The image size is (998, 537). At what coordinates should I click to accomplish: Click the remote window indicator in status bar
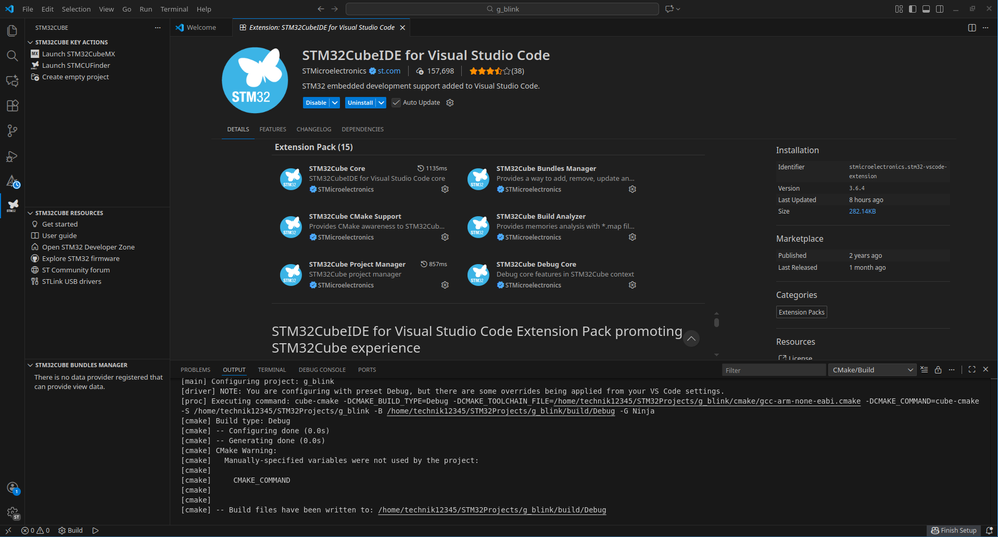8,531
